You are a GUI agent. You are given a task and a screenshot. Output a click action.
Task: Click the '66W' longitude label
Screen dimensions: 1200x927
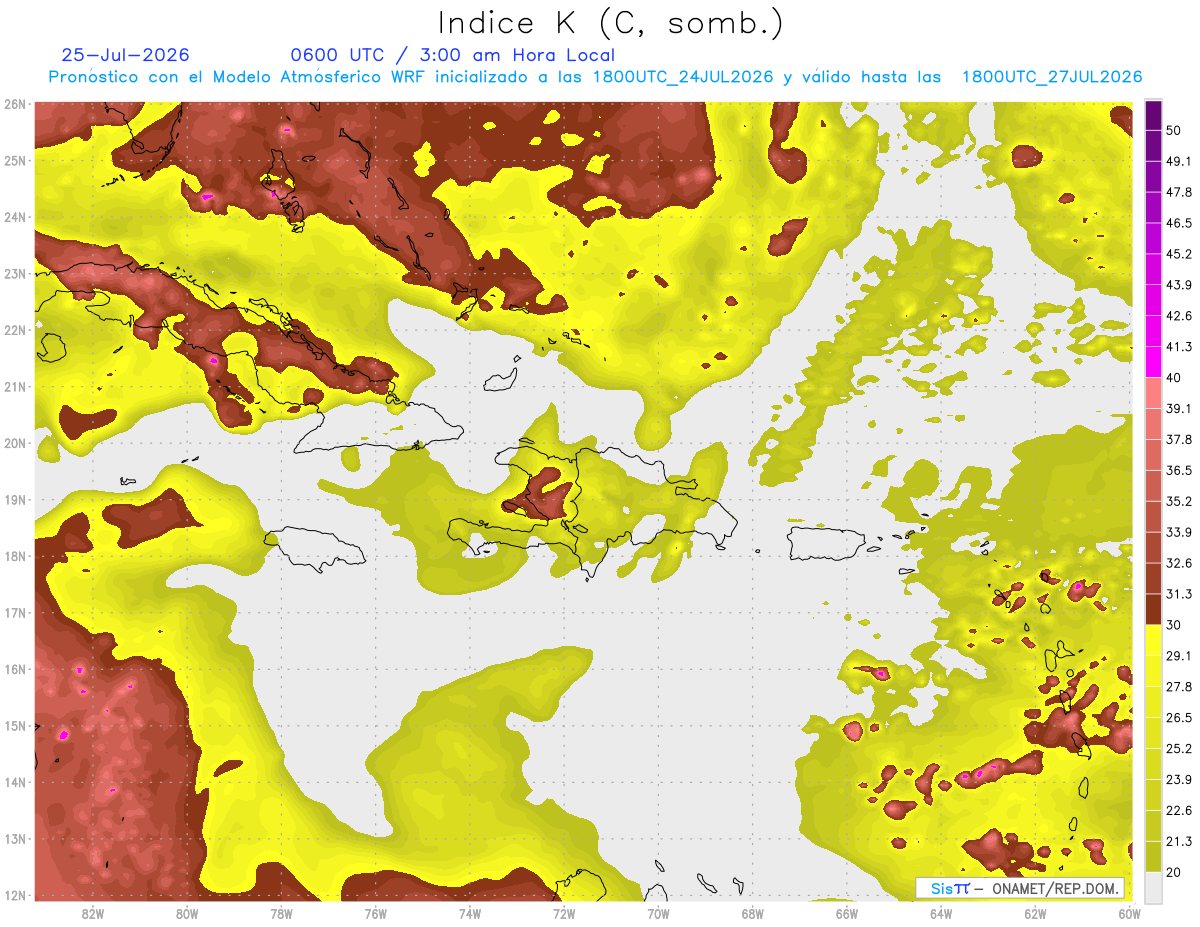click(846, 914)
